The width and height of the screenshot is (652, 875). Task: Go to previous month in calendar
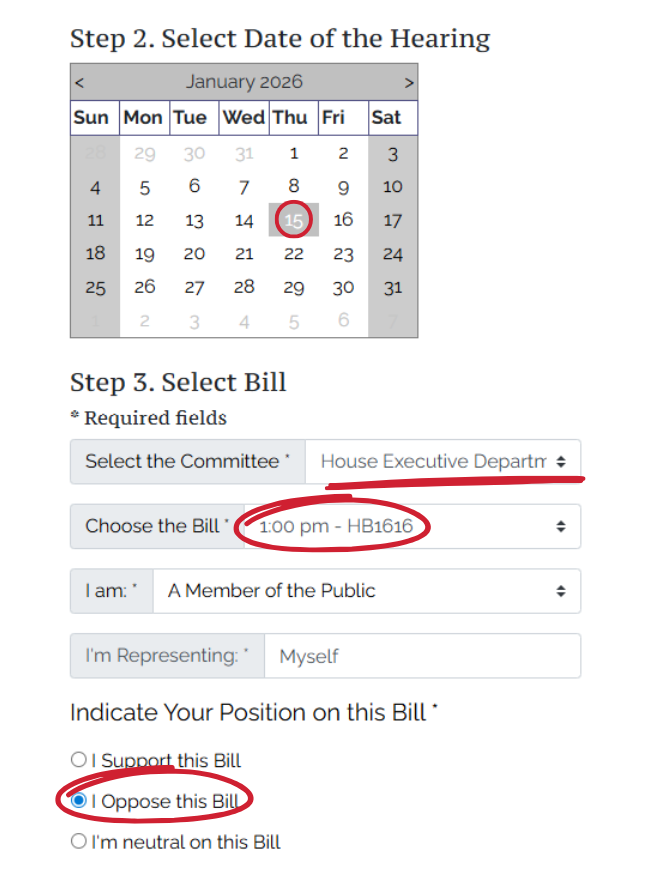[x=80, y=83]
